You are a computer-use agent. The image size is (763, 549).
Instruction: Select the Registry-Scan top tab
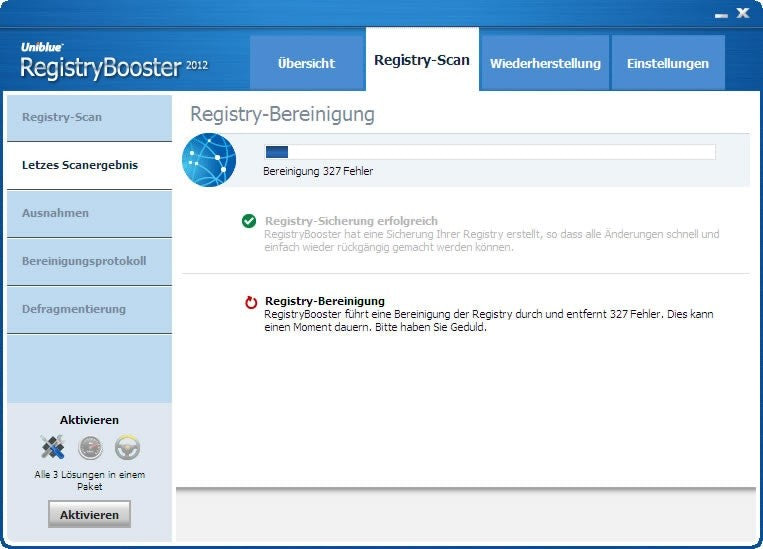[x=422, y=59]
